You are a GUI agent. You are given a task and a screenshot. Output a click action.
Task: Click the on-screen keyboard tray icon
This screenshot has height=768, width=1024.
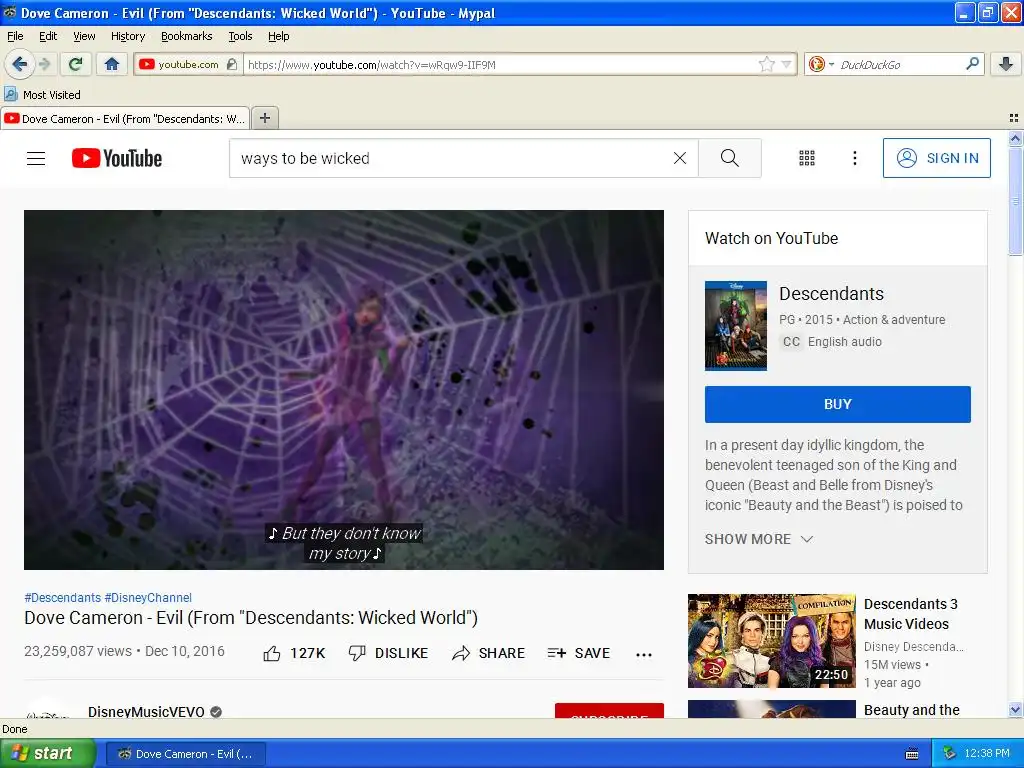click(912, 754)
